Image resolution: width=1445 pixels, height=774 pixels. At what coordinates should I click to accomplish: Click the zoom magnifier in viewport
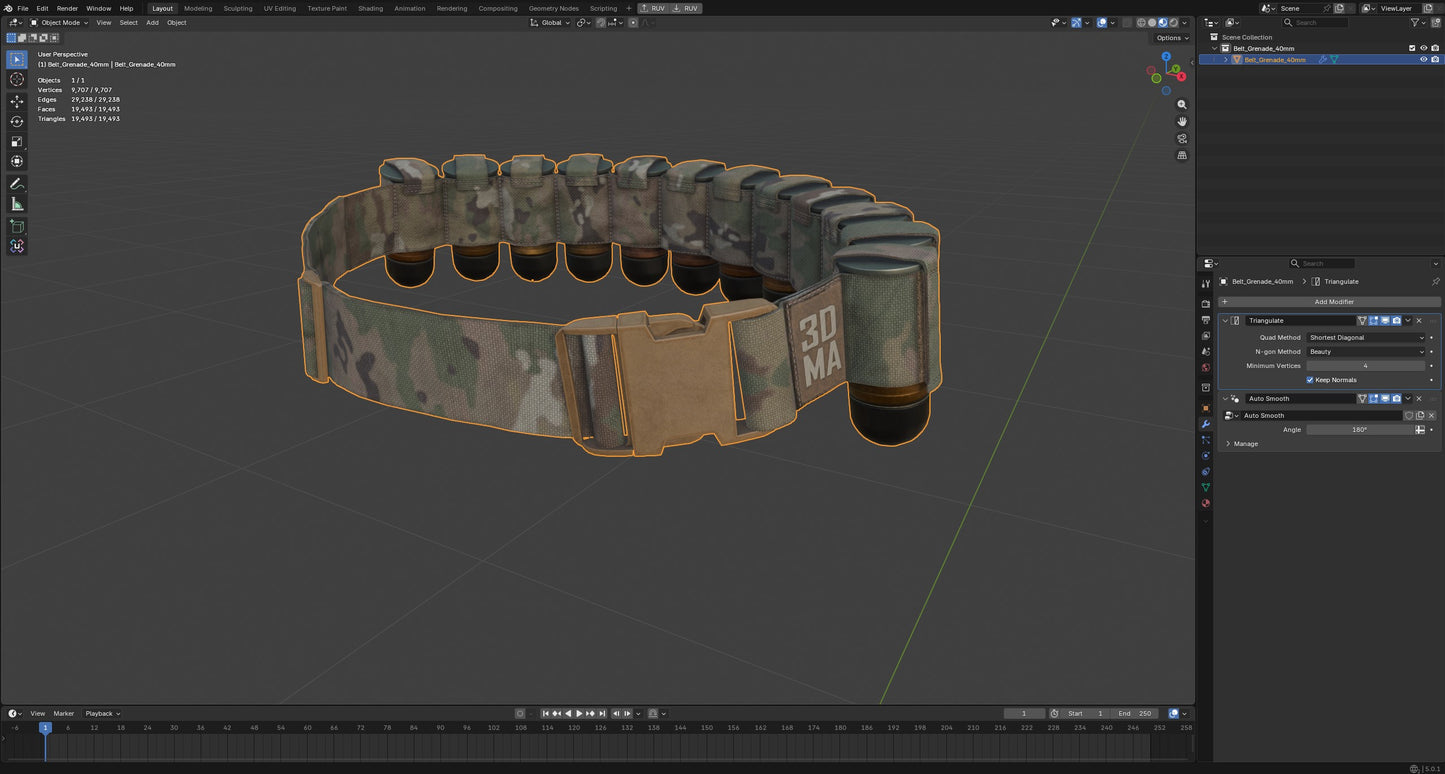tap(1182, 104)
